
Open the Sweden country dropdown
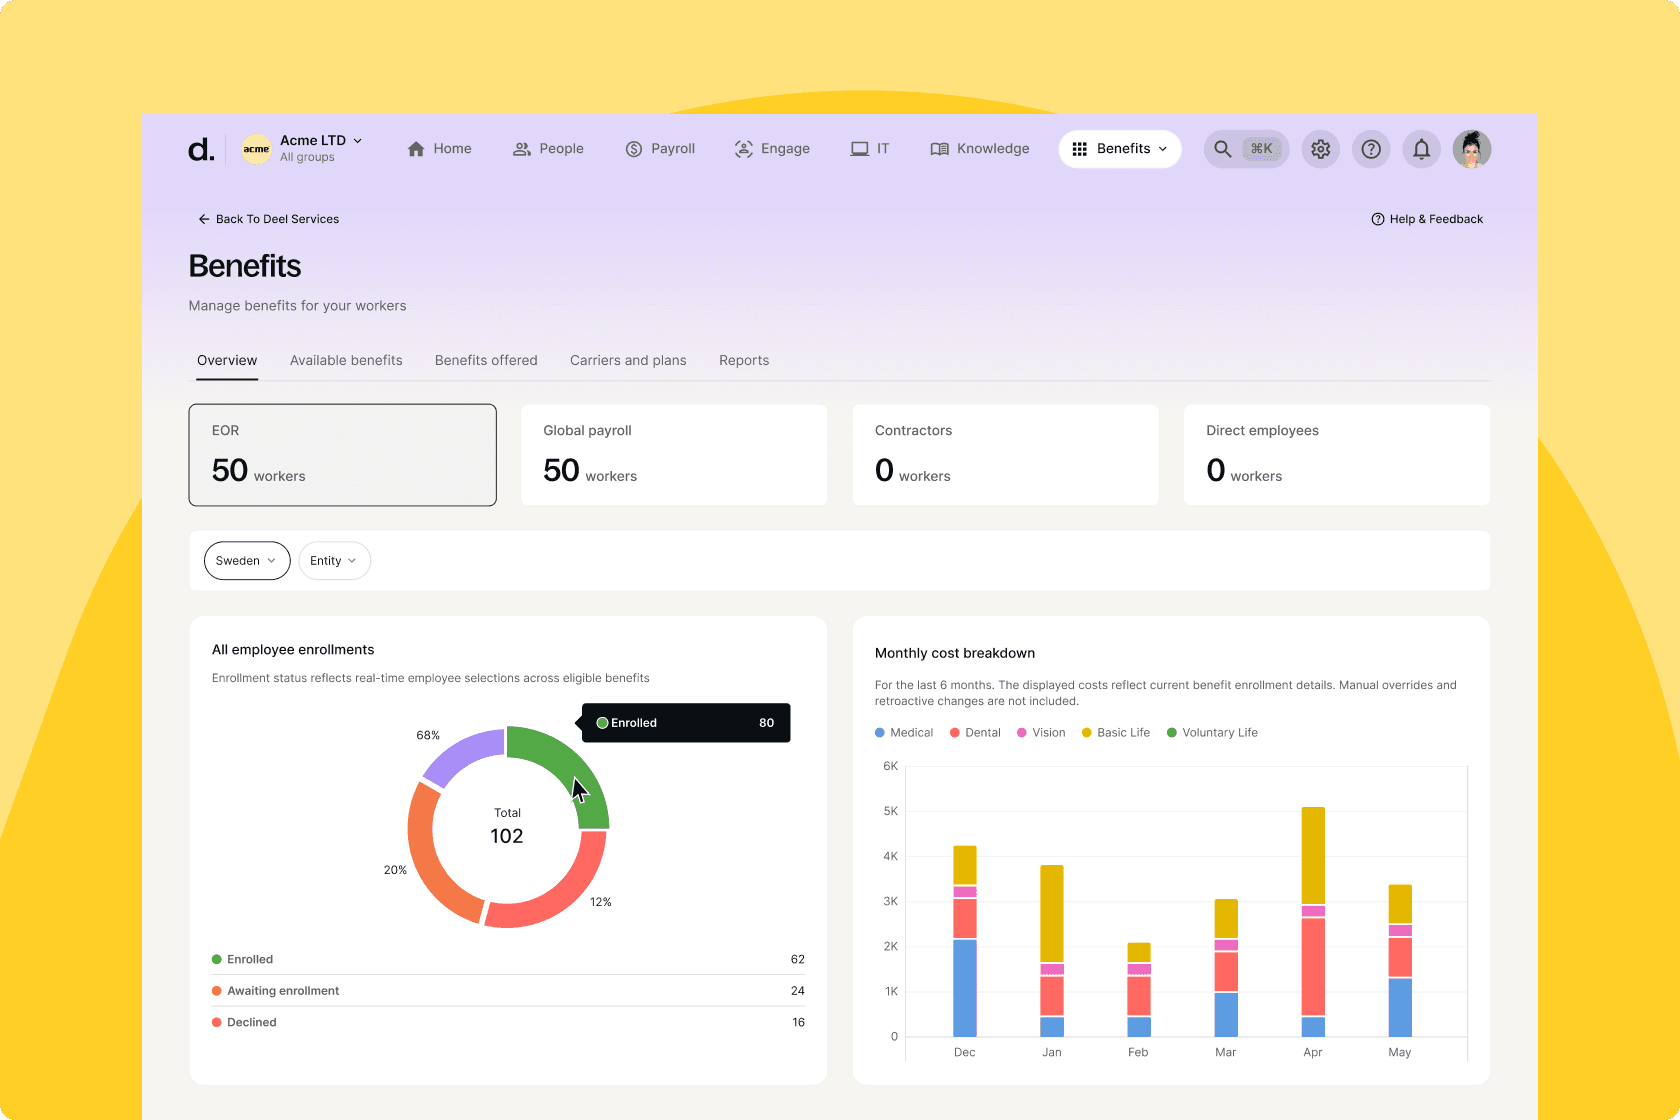point(246,560)
